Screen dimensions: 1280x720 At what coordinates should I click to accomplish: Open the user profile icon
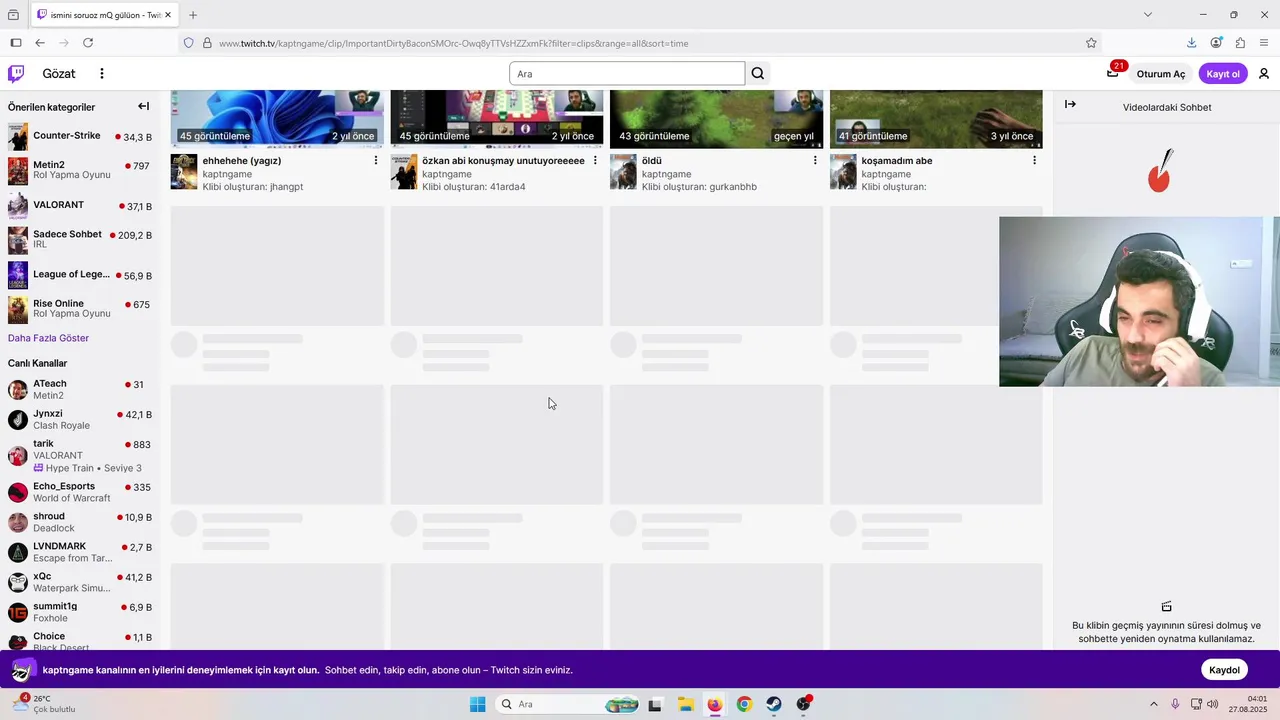(1264, 73)
